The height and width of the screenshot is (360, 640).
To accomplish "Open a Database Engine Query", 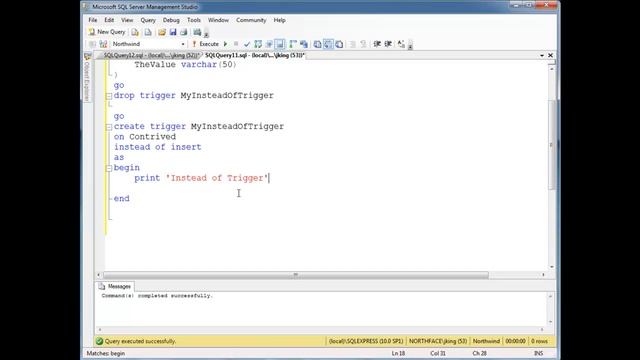I will 135,32.
